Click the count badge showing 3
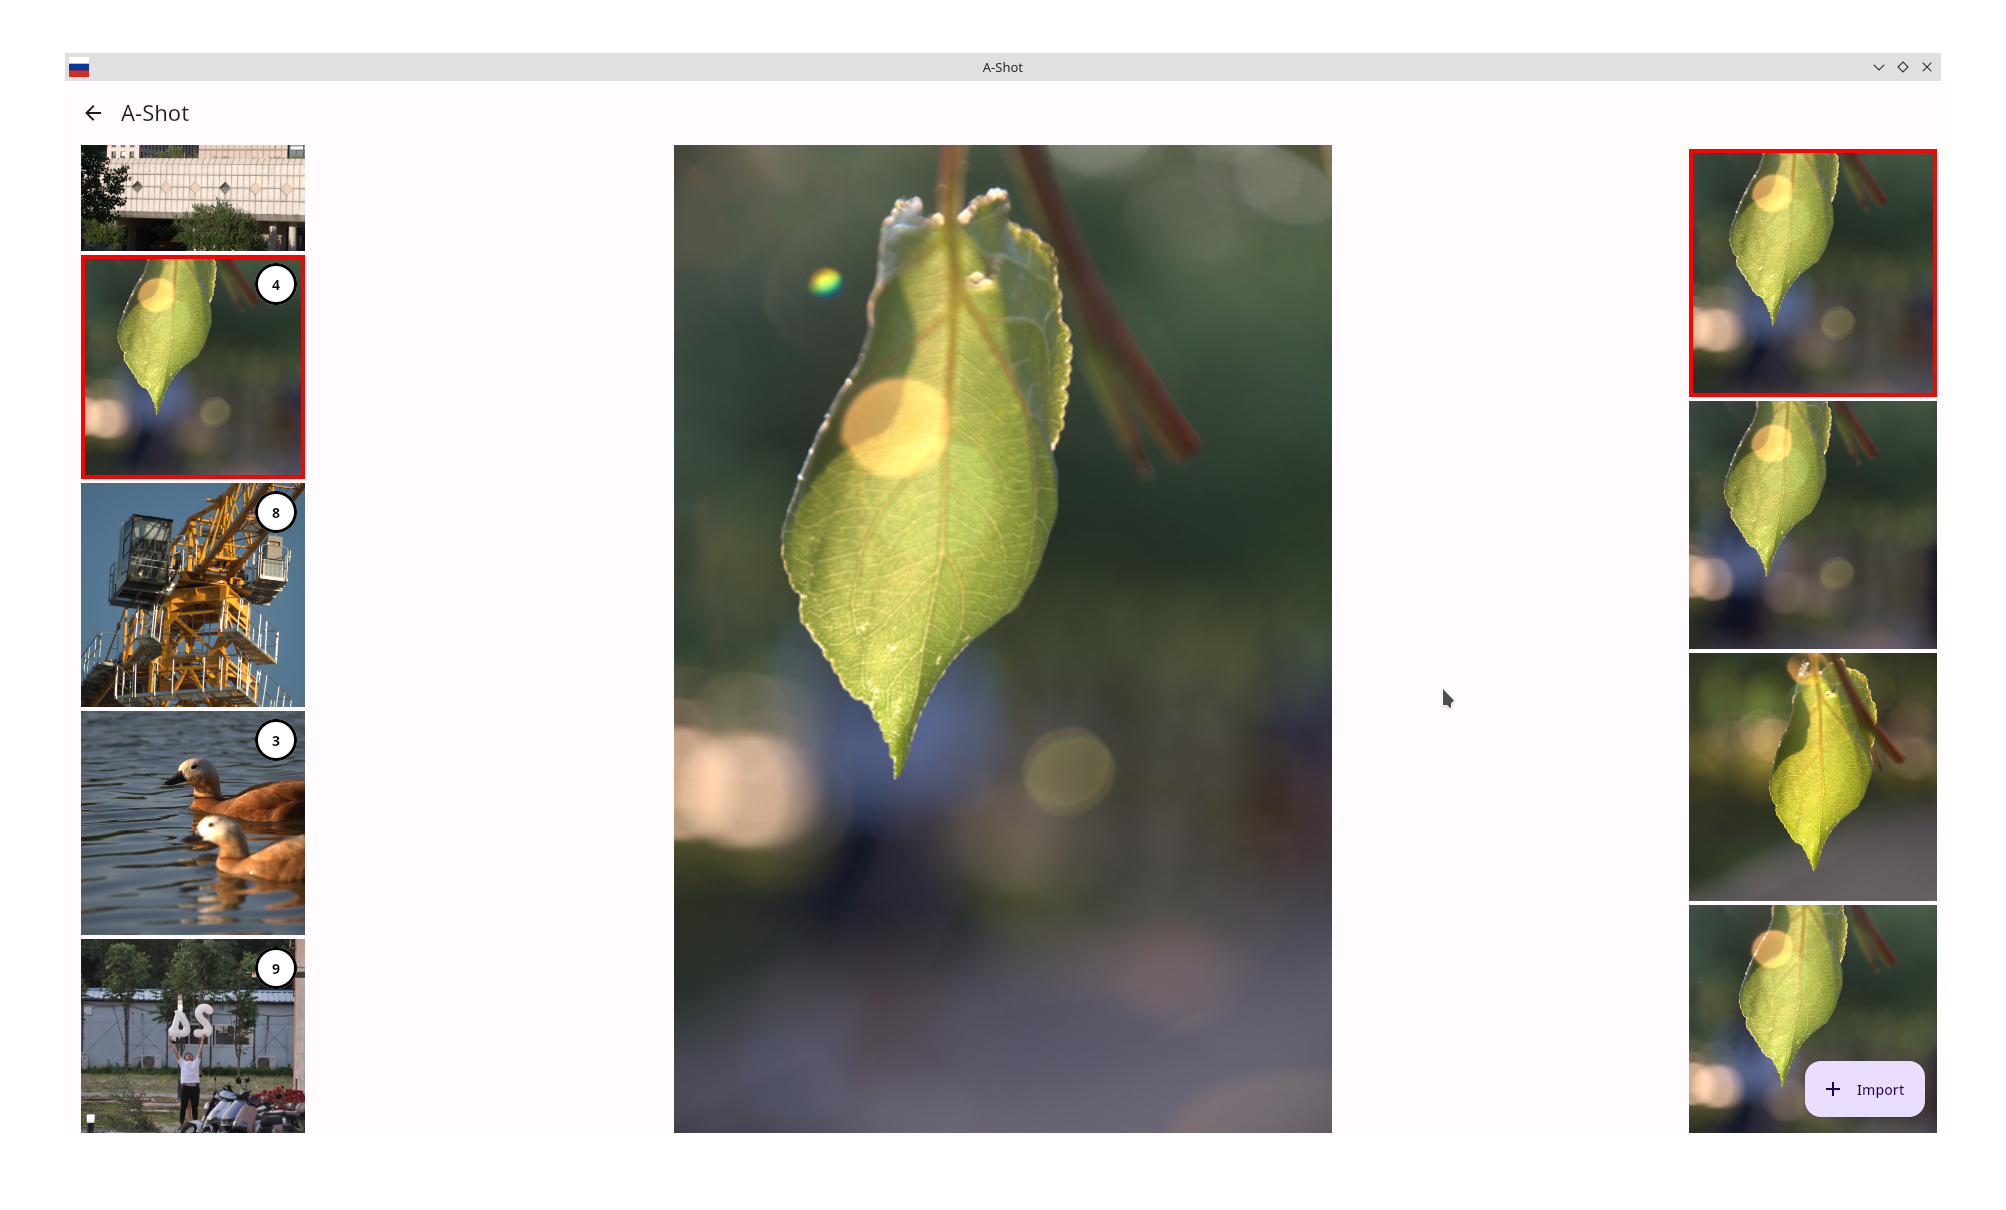This screenshot has height=1210, width=2006. coord(276,741)
